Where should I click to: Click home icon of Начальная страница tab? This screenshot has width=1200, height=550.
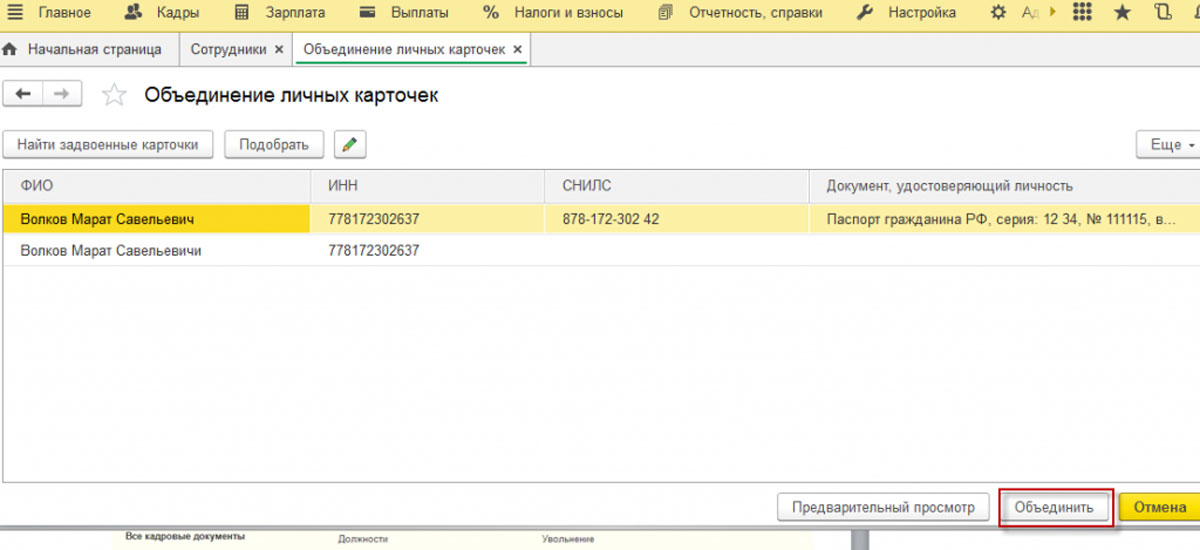11,49
